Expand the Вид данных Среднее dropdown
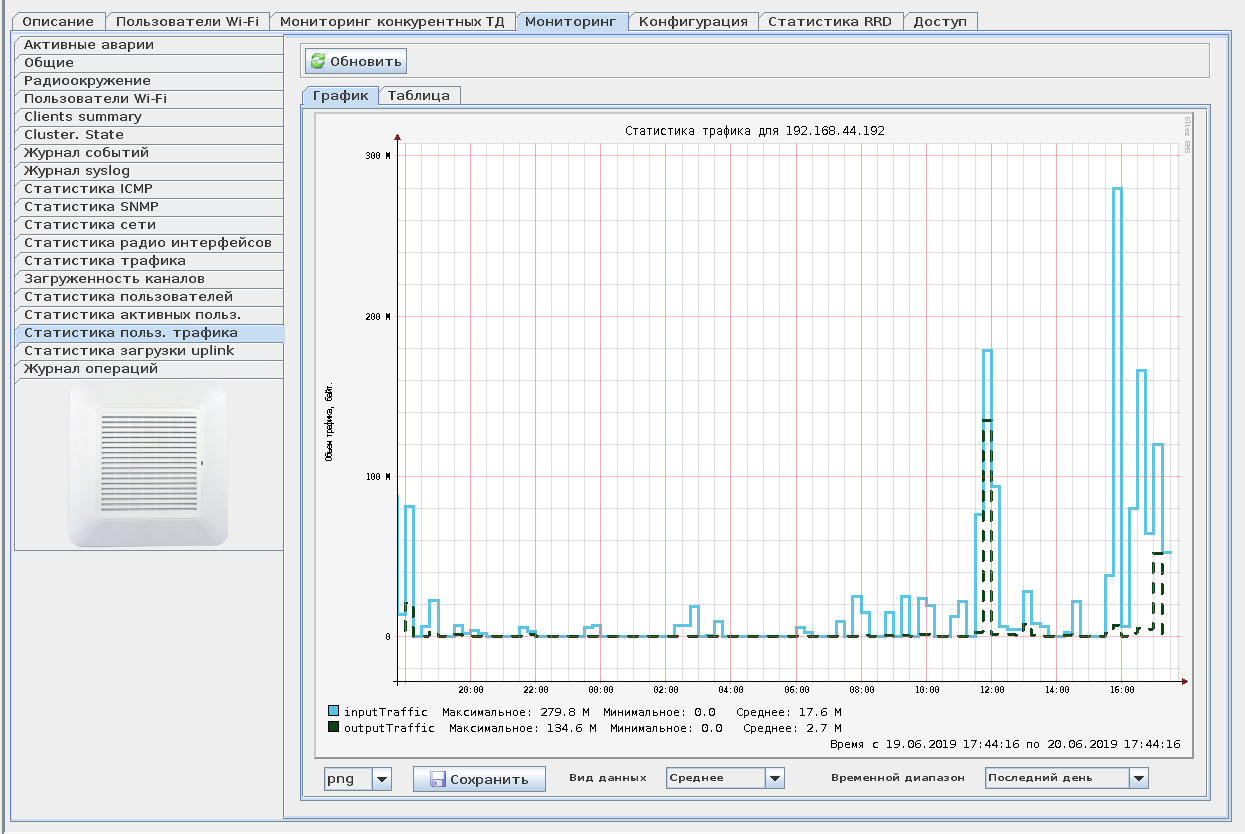The width and height of the screenshot is (1245, 834). (774, 778)
